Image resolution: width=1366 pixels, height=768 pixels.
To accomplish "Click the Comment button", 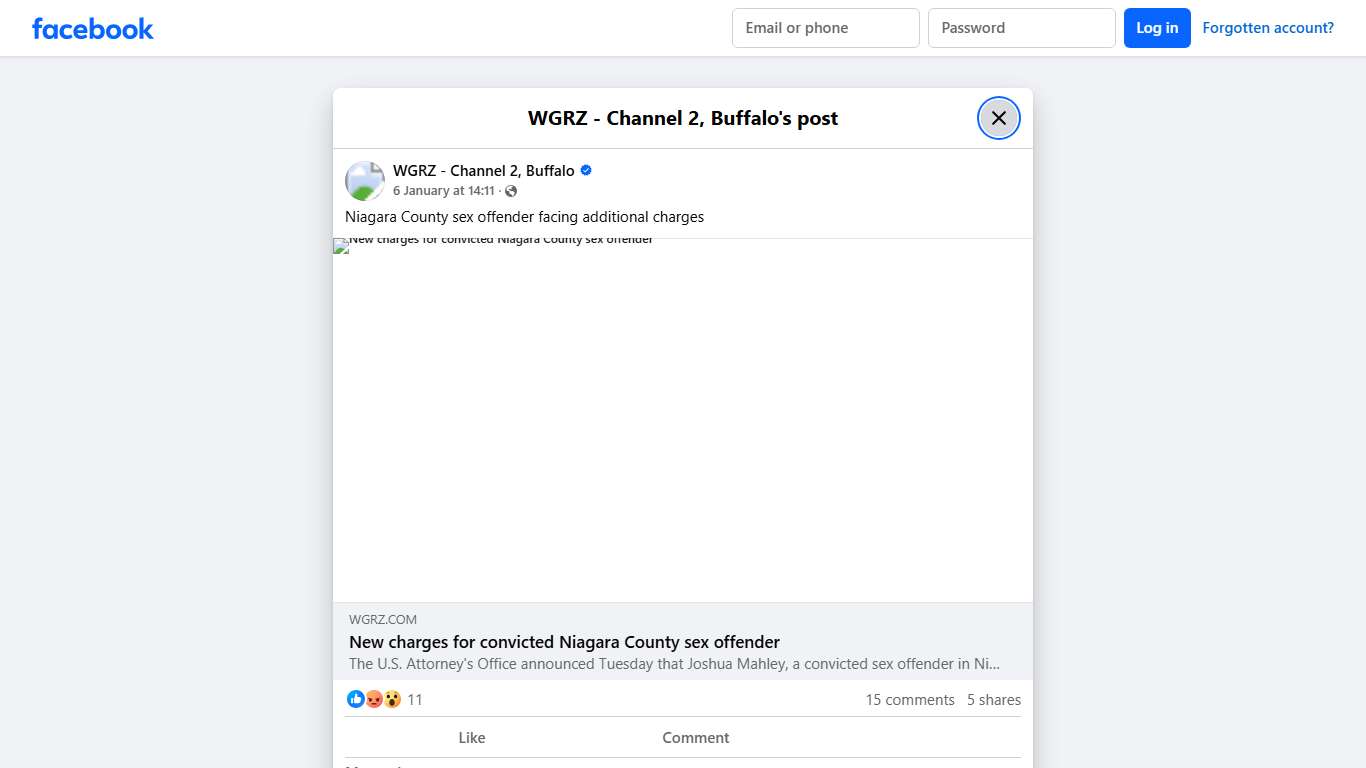I will point(695,738).
